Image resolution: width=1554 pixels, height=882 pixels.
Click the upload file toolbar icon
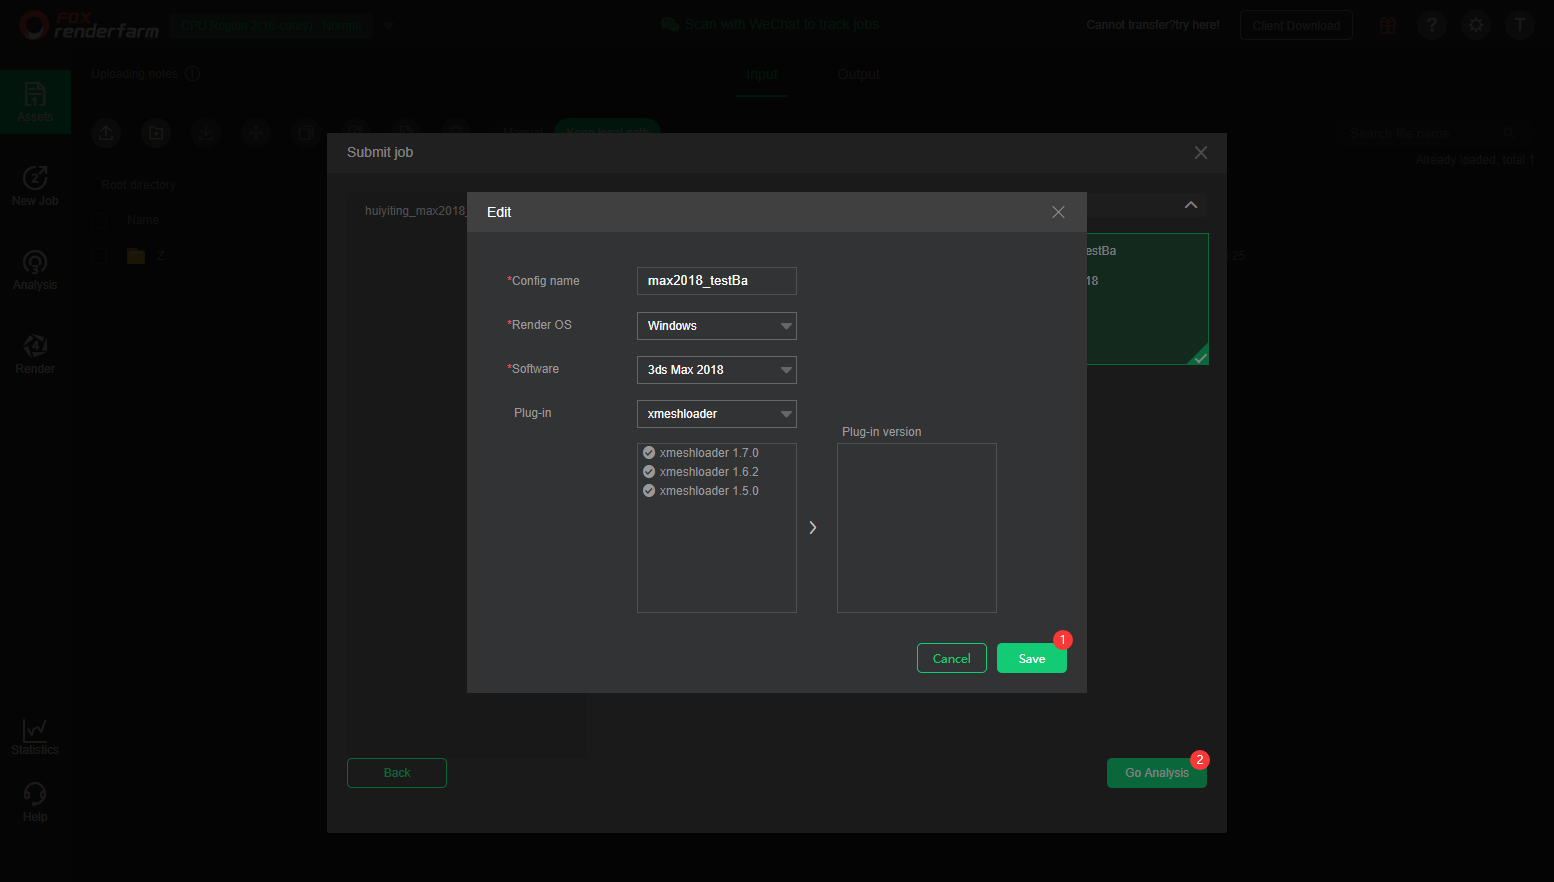[x=106, y=133]
